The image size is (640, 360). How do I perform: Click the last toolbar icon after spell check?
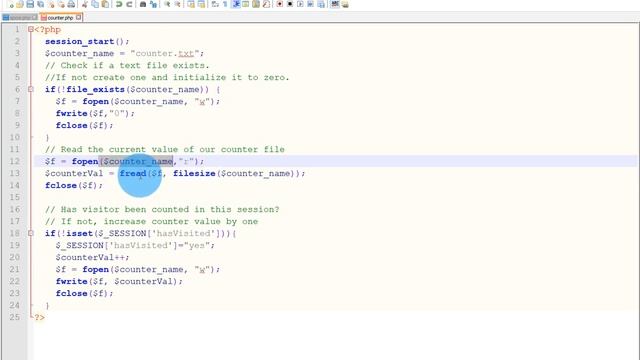(345, 4)
